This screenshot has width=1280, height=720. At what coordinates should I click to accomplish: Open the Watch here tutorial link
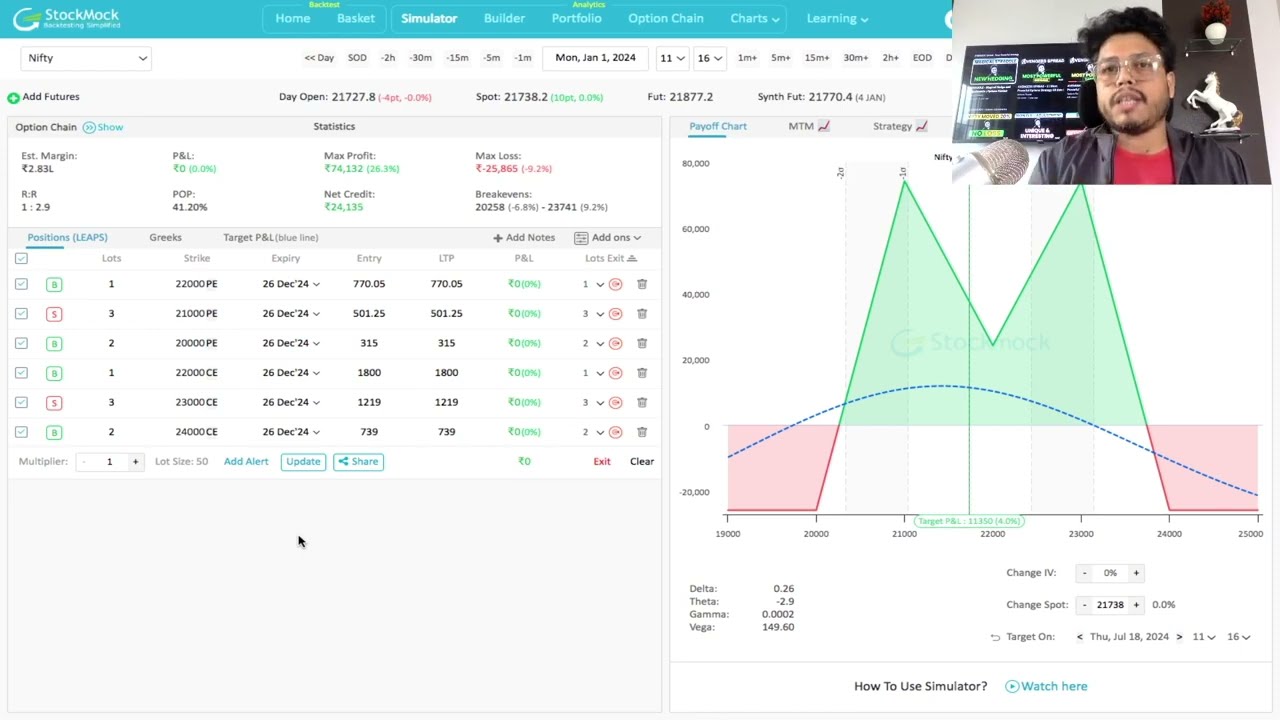1046,687
